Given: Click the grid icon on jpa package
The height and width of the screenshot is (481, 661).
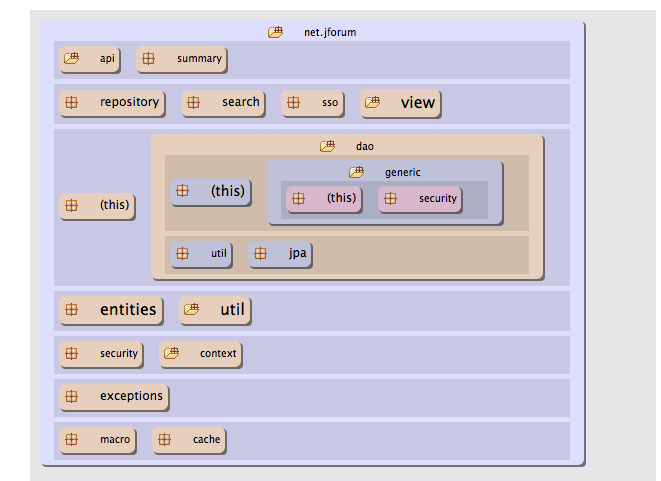Looking at the screenshot, I should pos(260,254).
